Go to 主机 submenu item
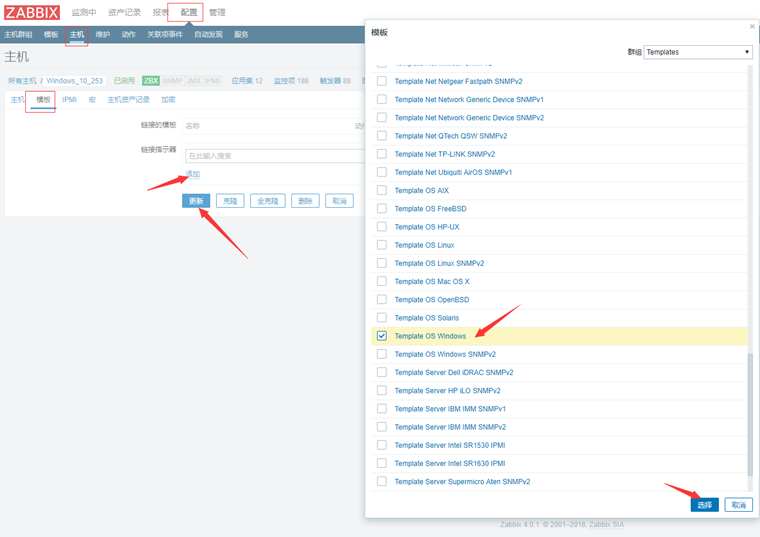The width and height of the screenshot is (760, 537). click(x=77, y=34)
